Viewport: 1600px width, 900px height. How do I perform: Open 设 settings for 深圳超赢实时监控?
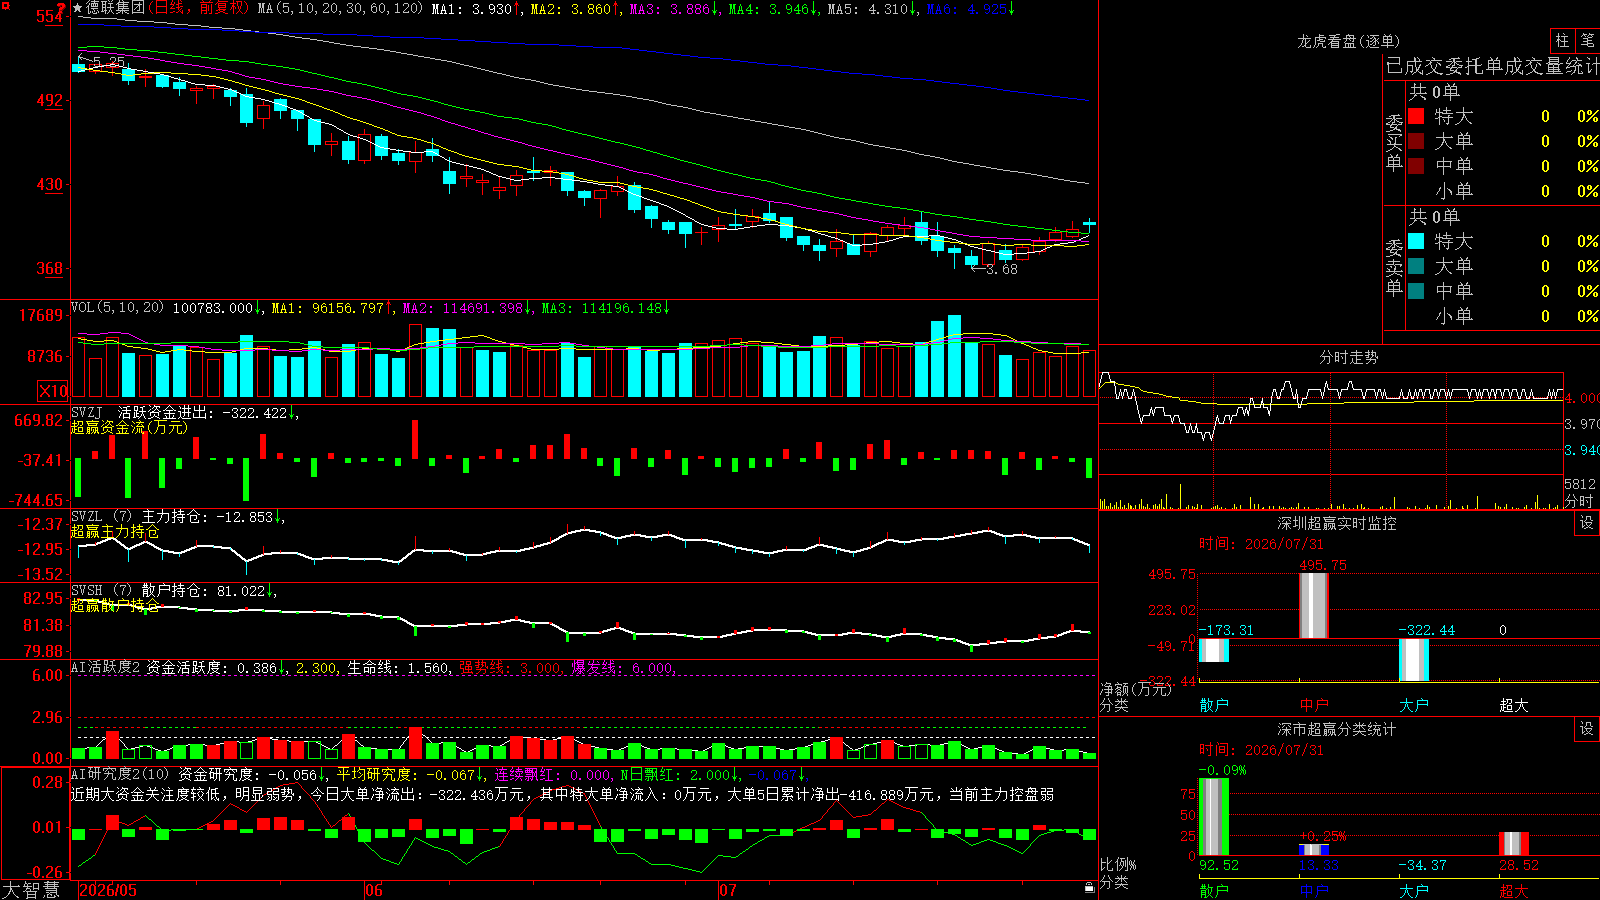(x=1587, y=523)
